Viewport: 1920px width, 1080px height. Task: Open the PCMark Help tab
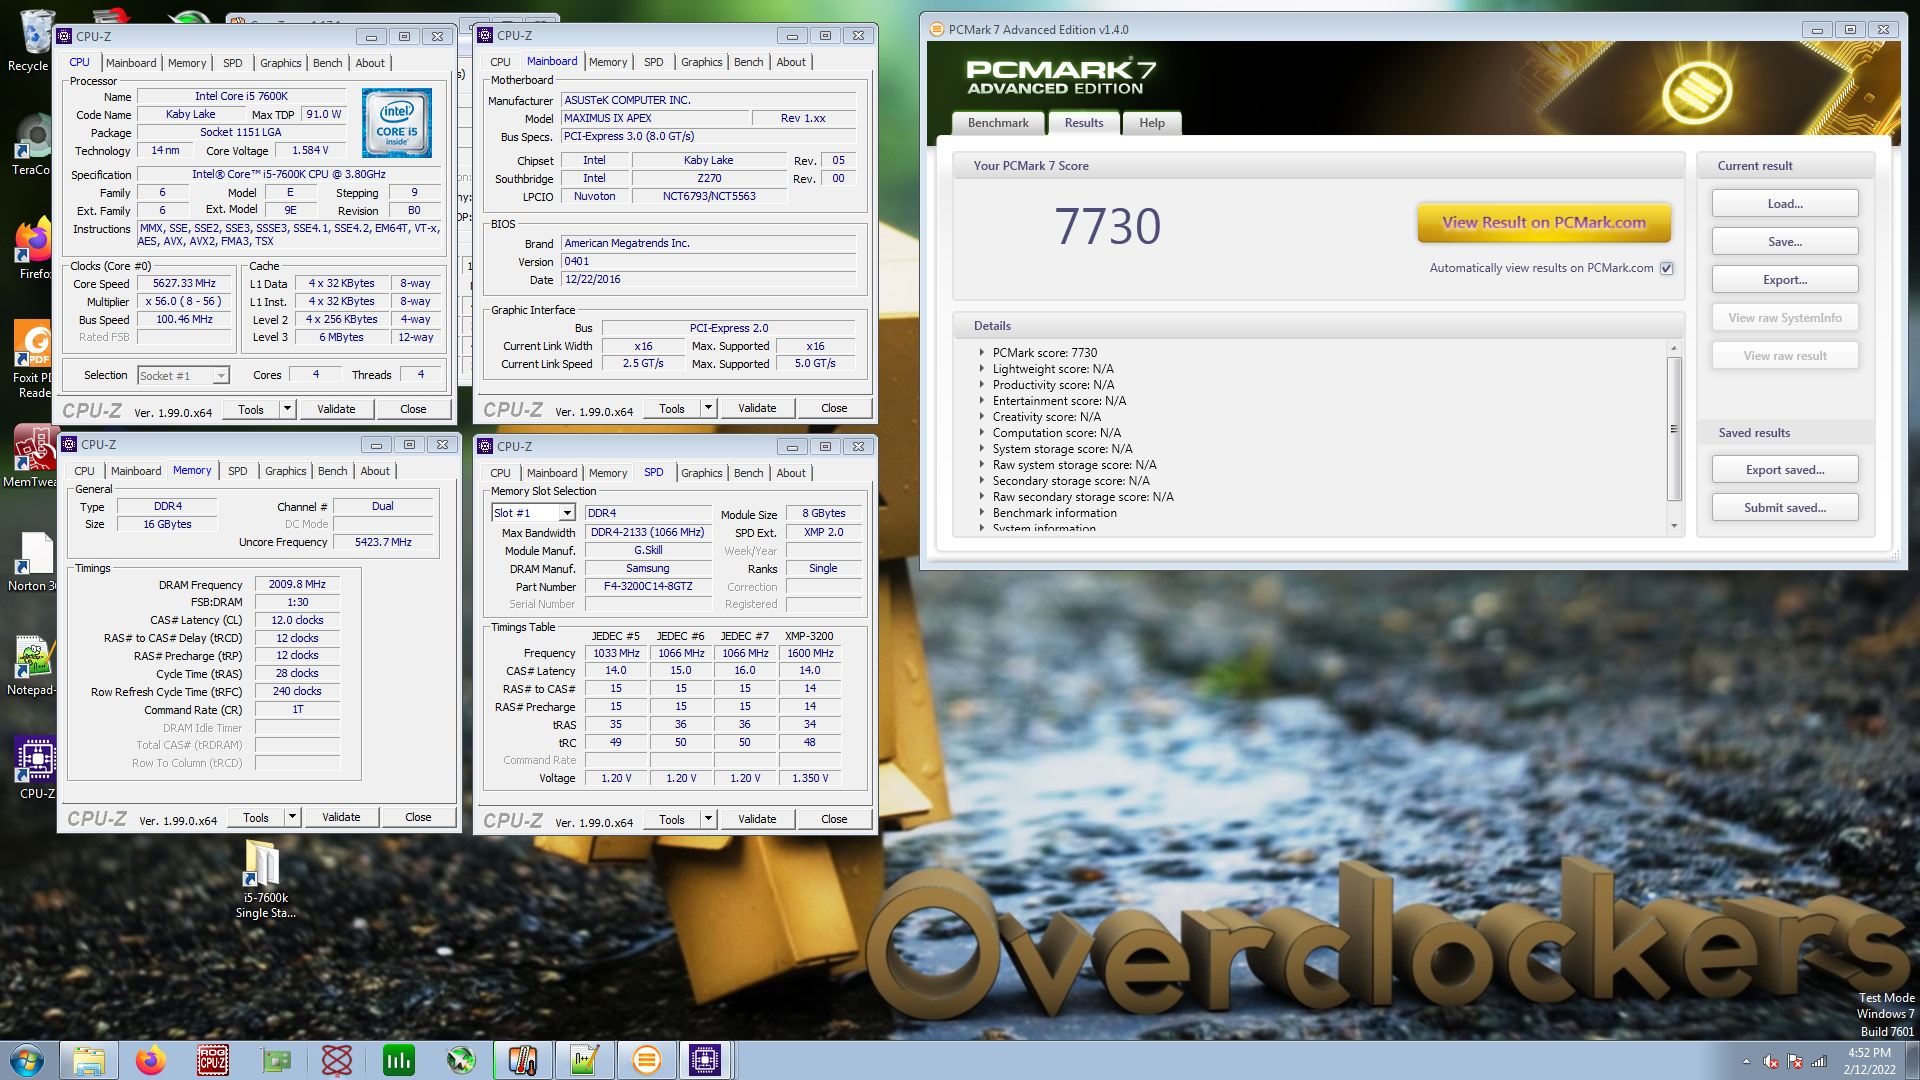[x=1151, y=123]
